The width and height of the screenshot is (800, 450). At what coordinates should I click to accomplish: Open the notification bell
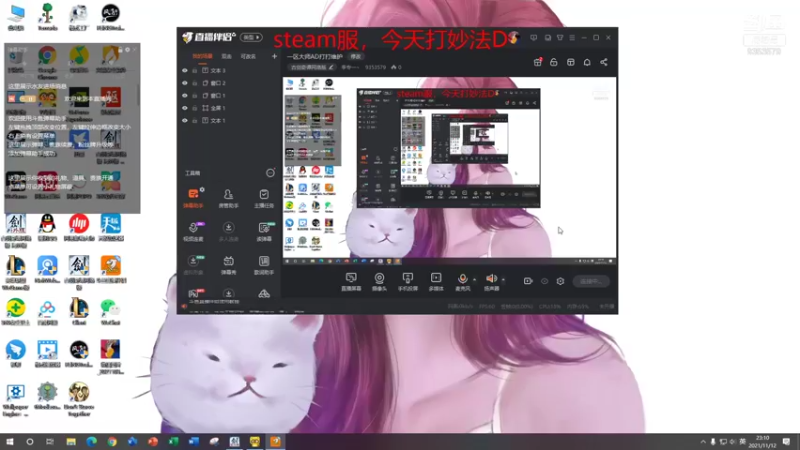coord(587,62)
